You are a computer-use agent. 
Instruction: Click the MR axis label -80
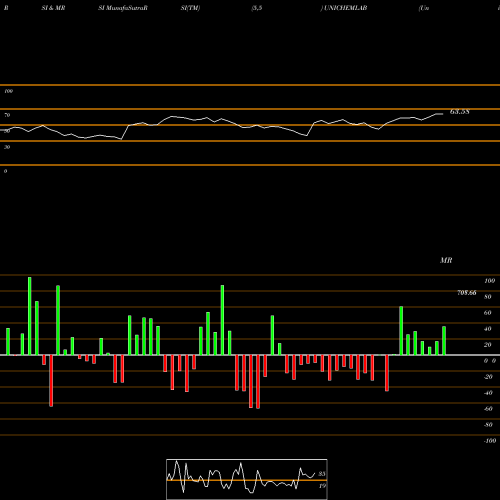tap(488, 425)
